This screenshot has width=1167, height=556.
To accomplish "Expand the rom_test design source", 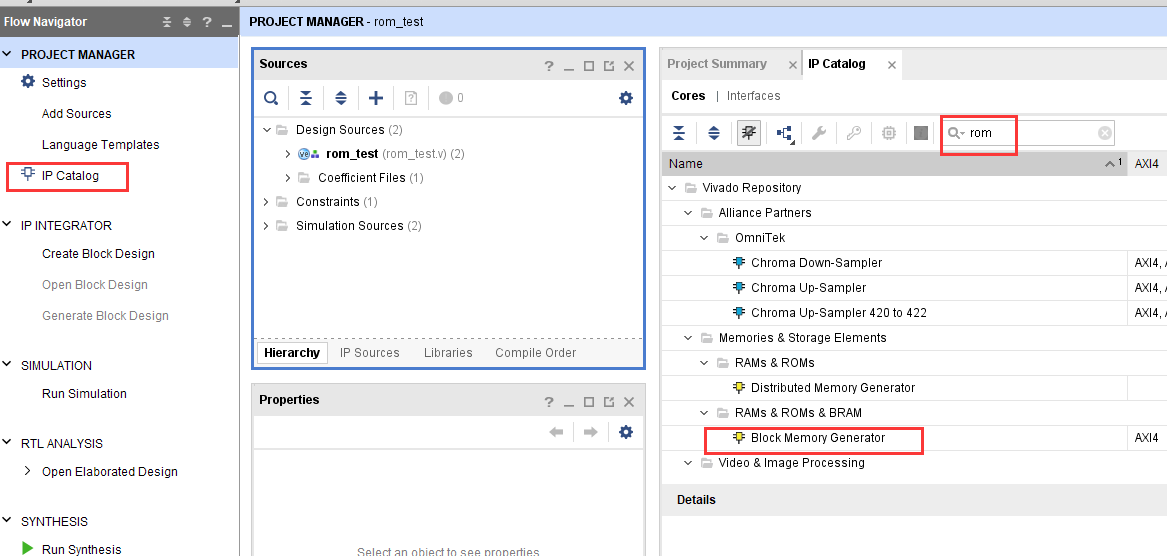I will coord(288,154).
